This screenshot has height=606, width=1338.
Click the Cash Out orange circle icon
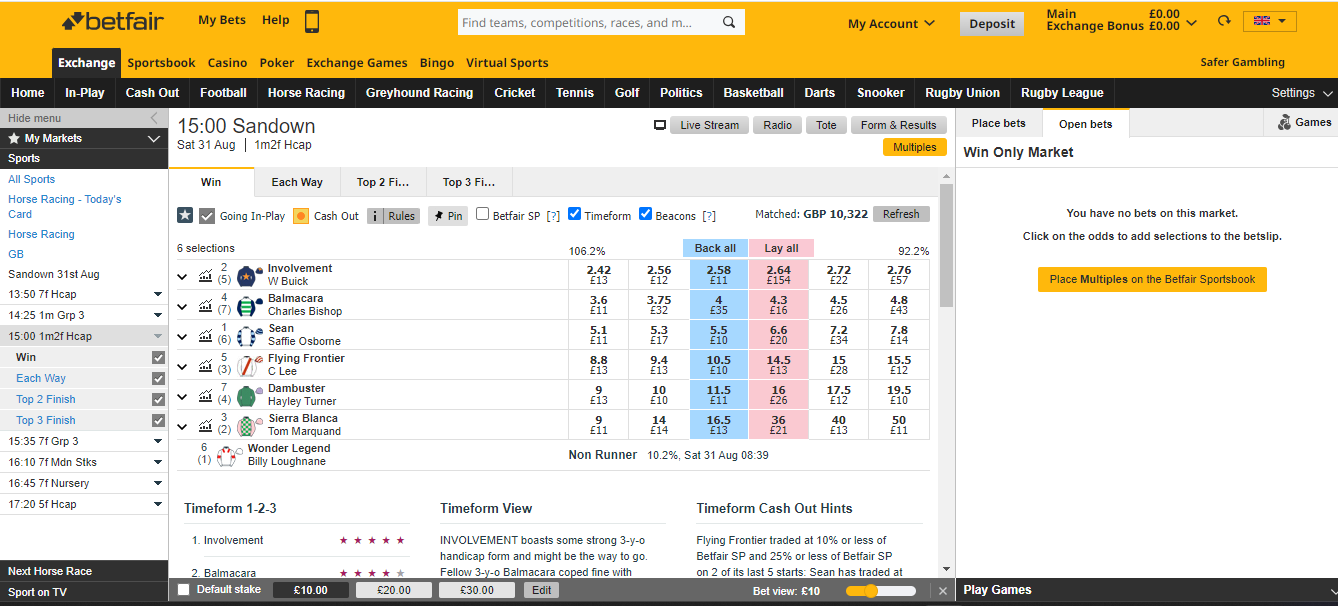(x=301, y=215)
